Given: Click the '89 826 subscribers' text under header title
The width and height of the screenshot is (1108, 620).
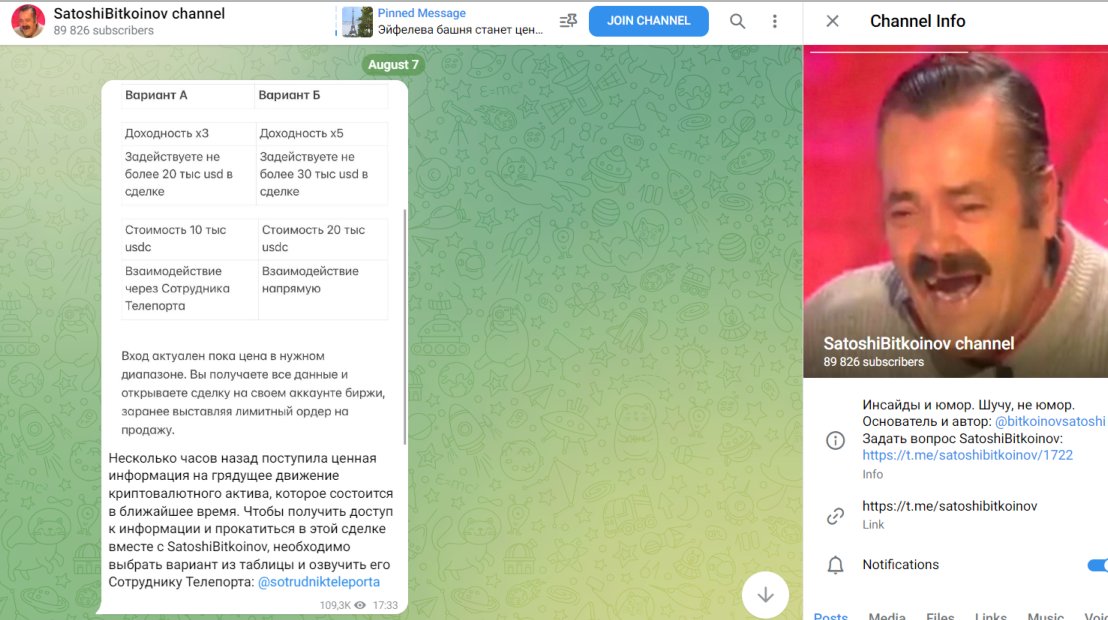Looking at the screenshot, I should pos(103,30).
